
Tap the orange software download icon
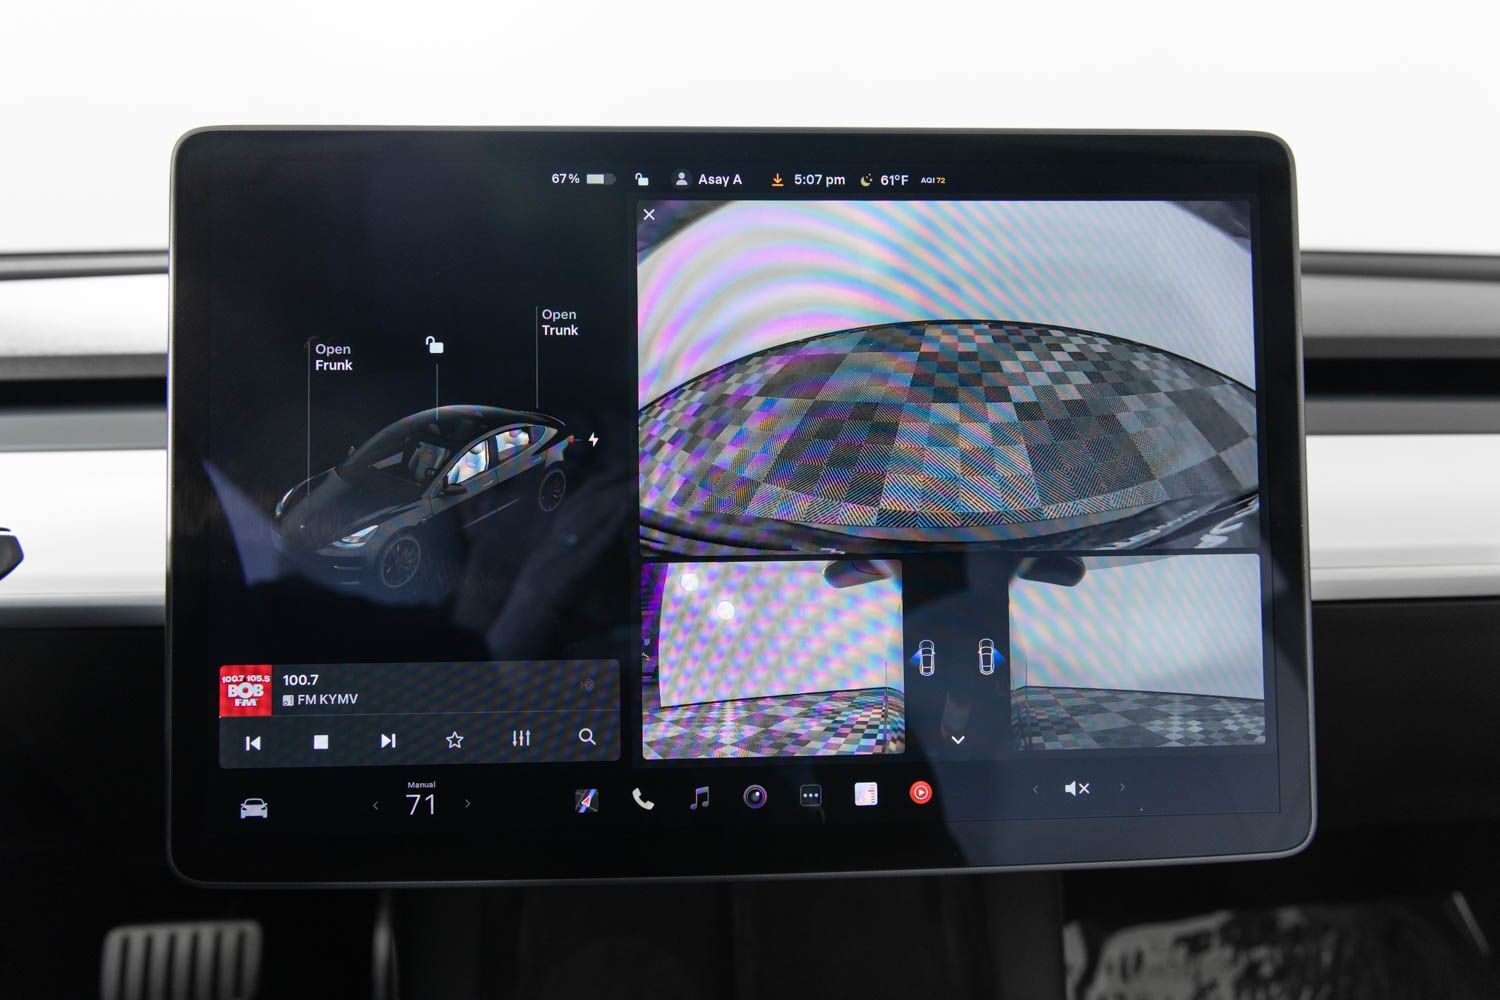pos(777,180)
